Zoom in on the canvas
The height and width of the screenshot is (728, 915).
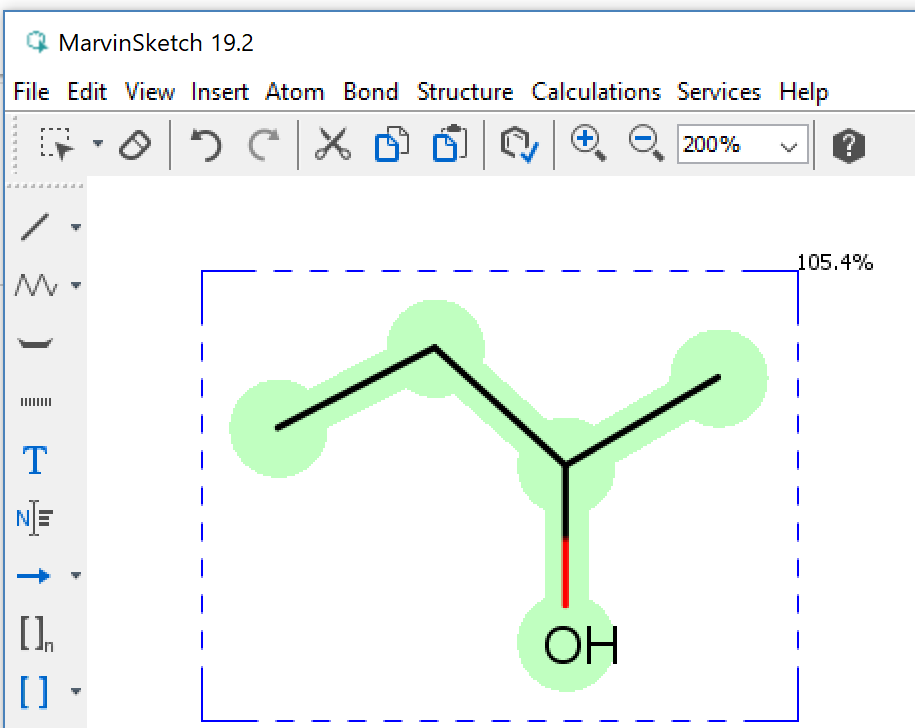point(588,145)
